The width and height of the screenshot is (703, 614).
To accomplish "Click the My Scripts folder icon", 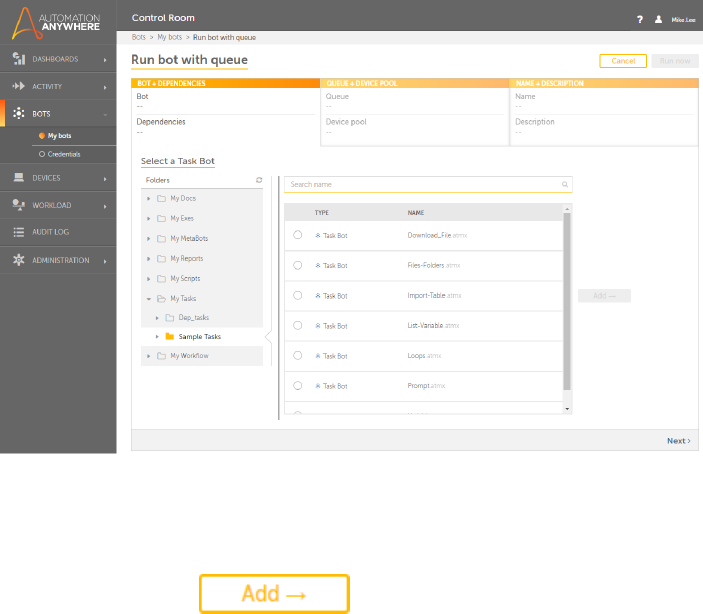I will tap(161, 279).
